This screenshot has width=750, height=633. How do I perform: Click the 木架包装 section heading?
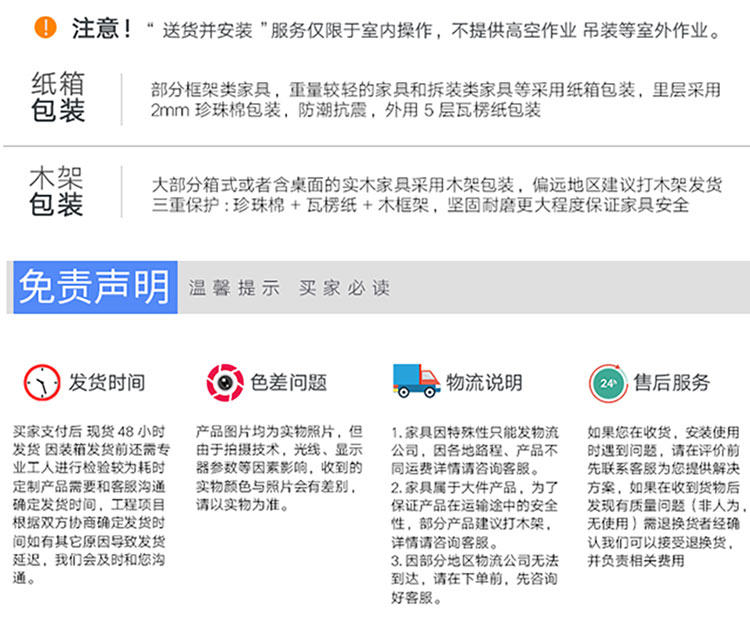57,194
